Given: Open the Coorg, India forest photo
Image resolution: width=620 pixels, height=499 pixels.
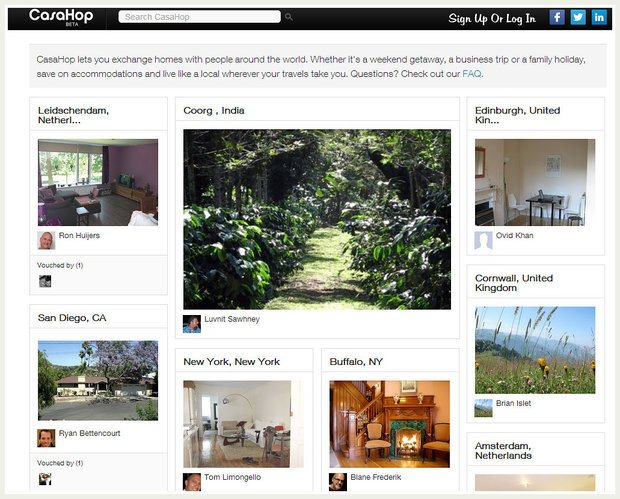Looking at the screenshot, I should [317, 219].
